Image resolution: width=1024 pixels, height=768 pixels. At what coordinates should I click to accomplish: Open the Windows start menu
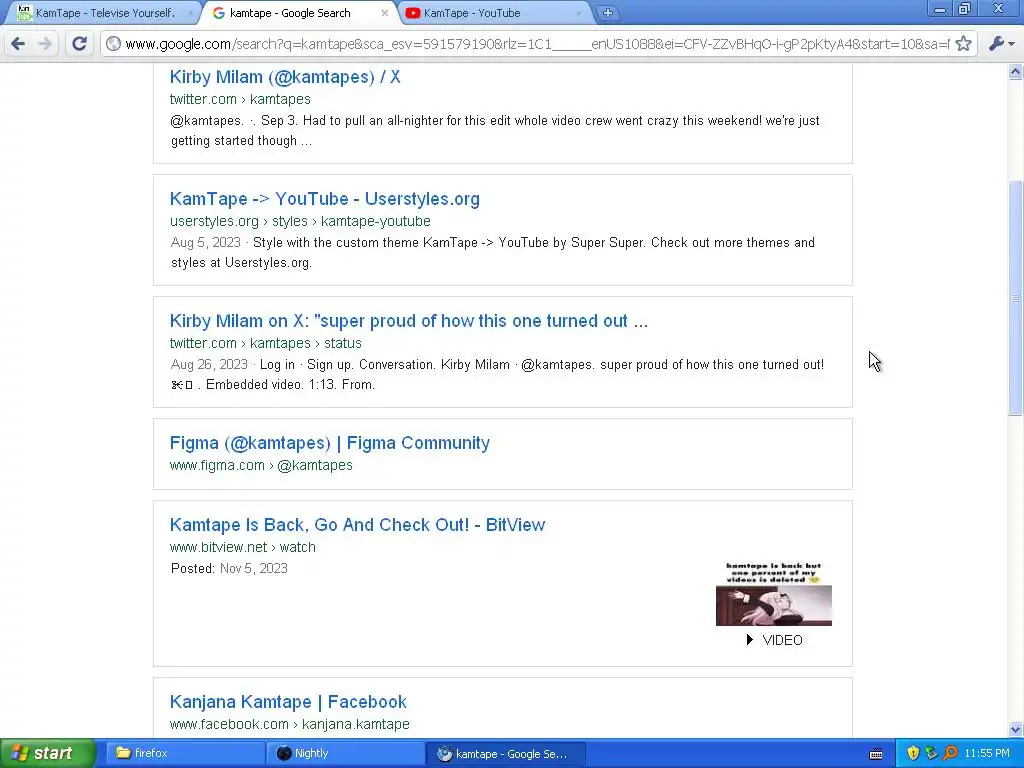pyautogui.click(x=47, y=754)
